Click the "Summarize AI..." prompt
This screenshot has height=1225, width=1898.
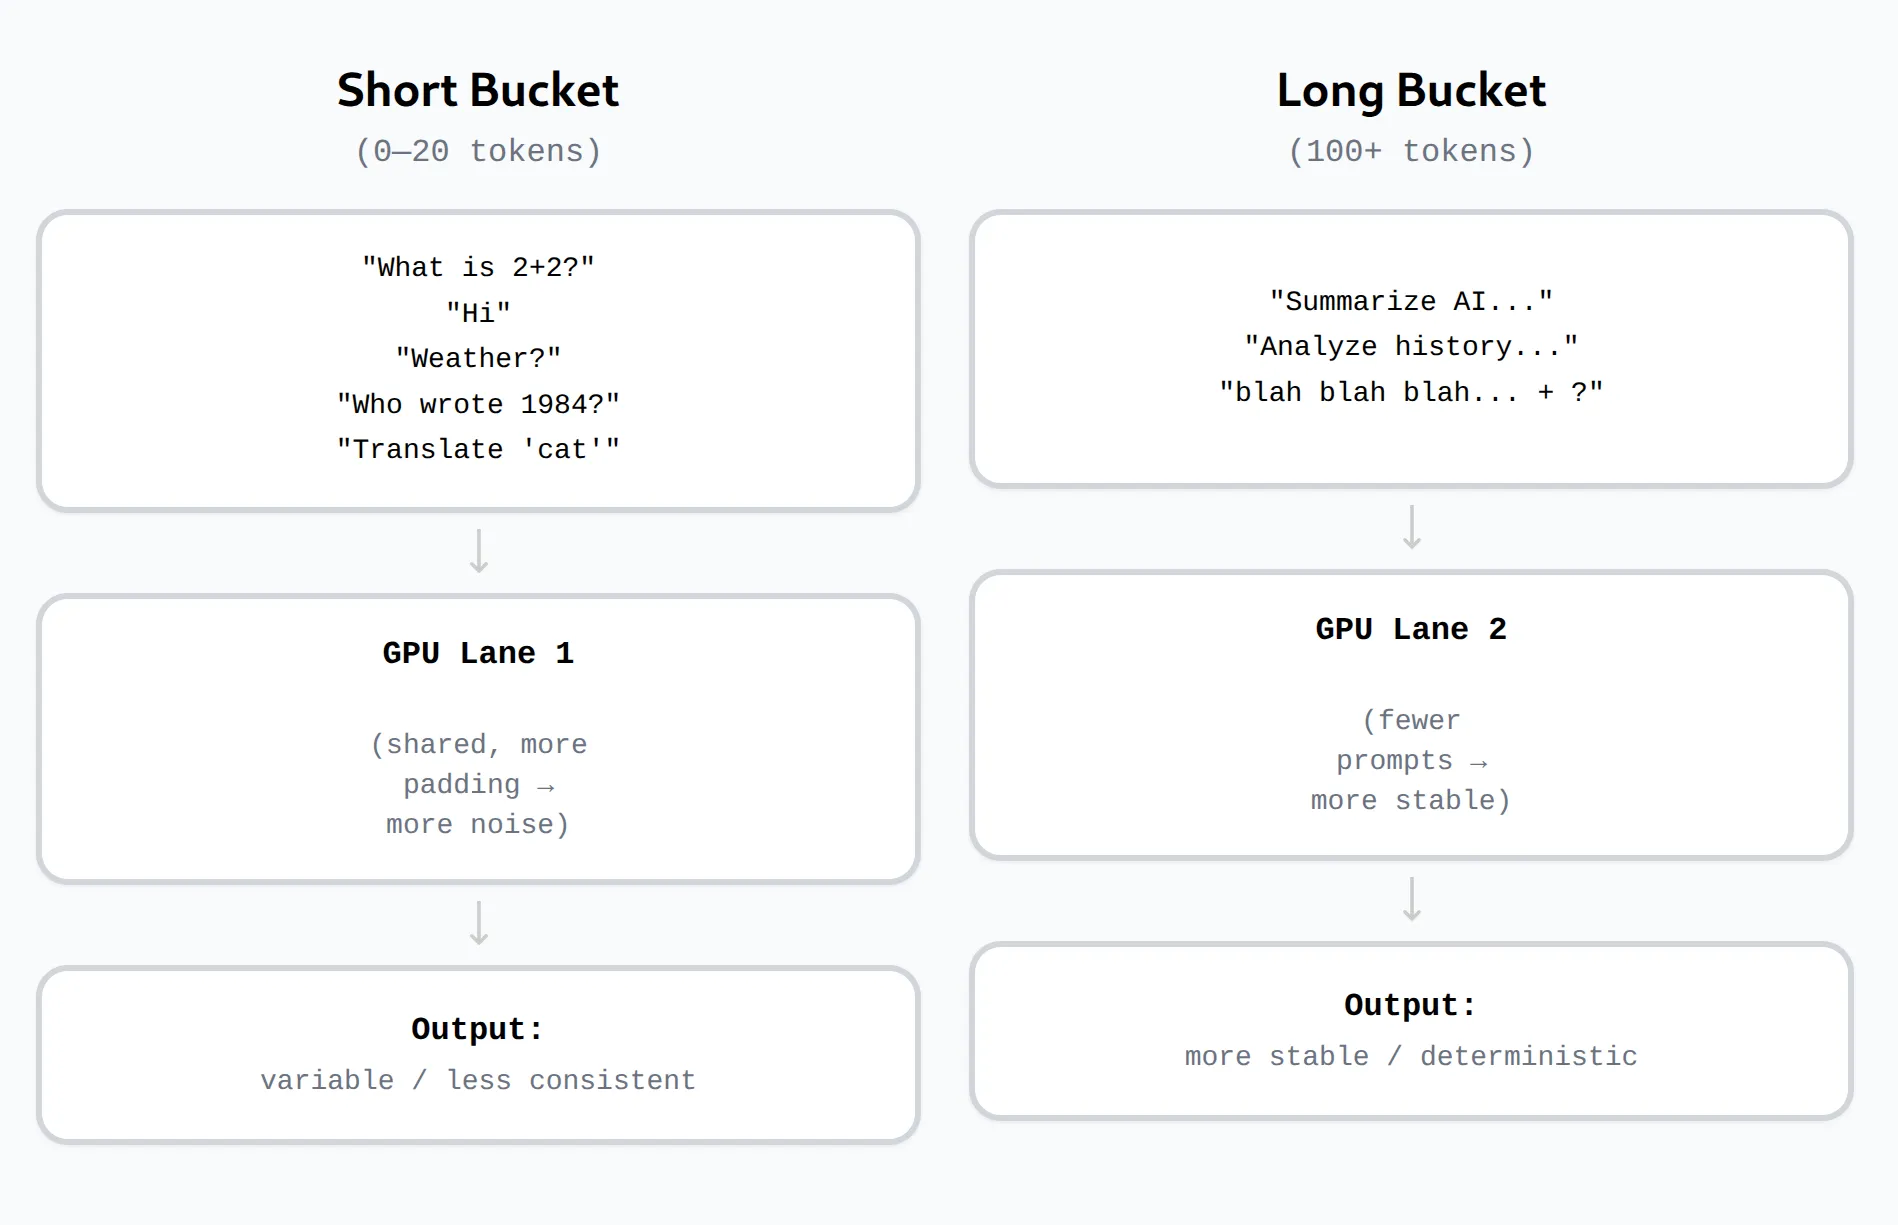tap(1410, 301)
